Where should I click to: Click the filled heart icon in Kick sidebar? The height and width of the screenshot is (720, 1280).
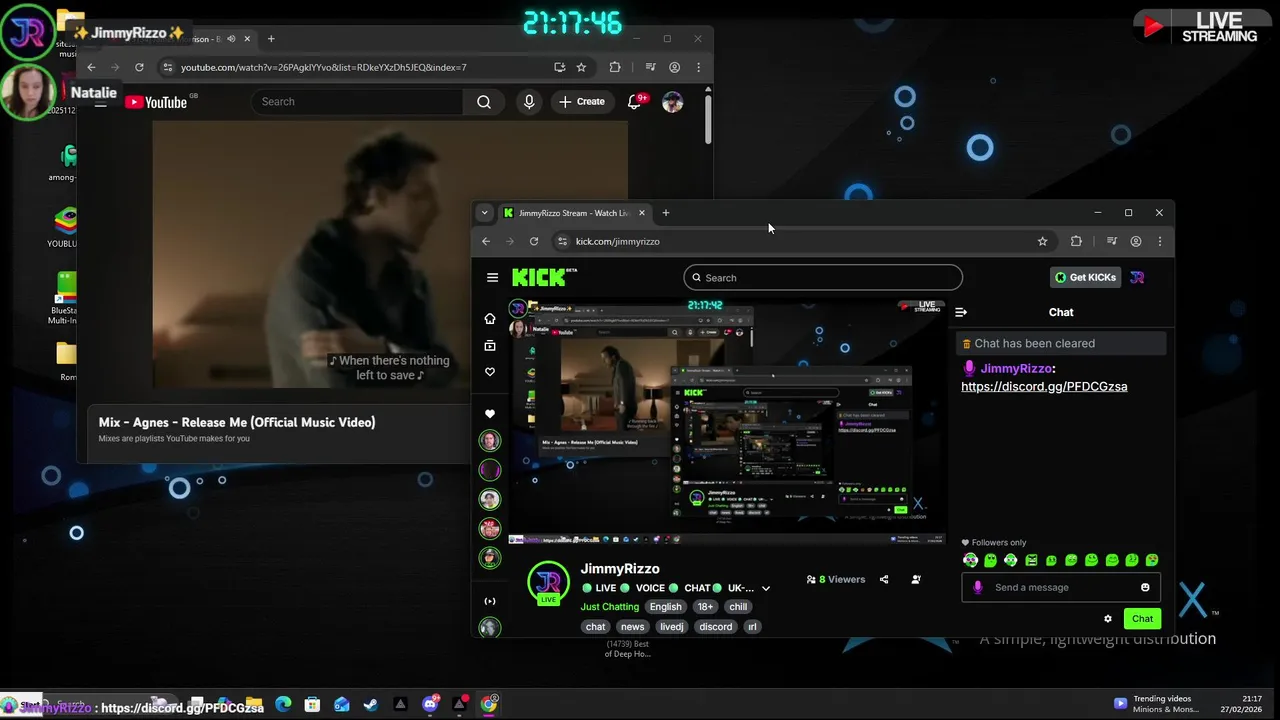point(489,414)
